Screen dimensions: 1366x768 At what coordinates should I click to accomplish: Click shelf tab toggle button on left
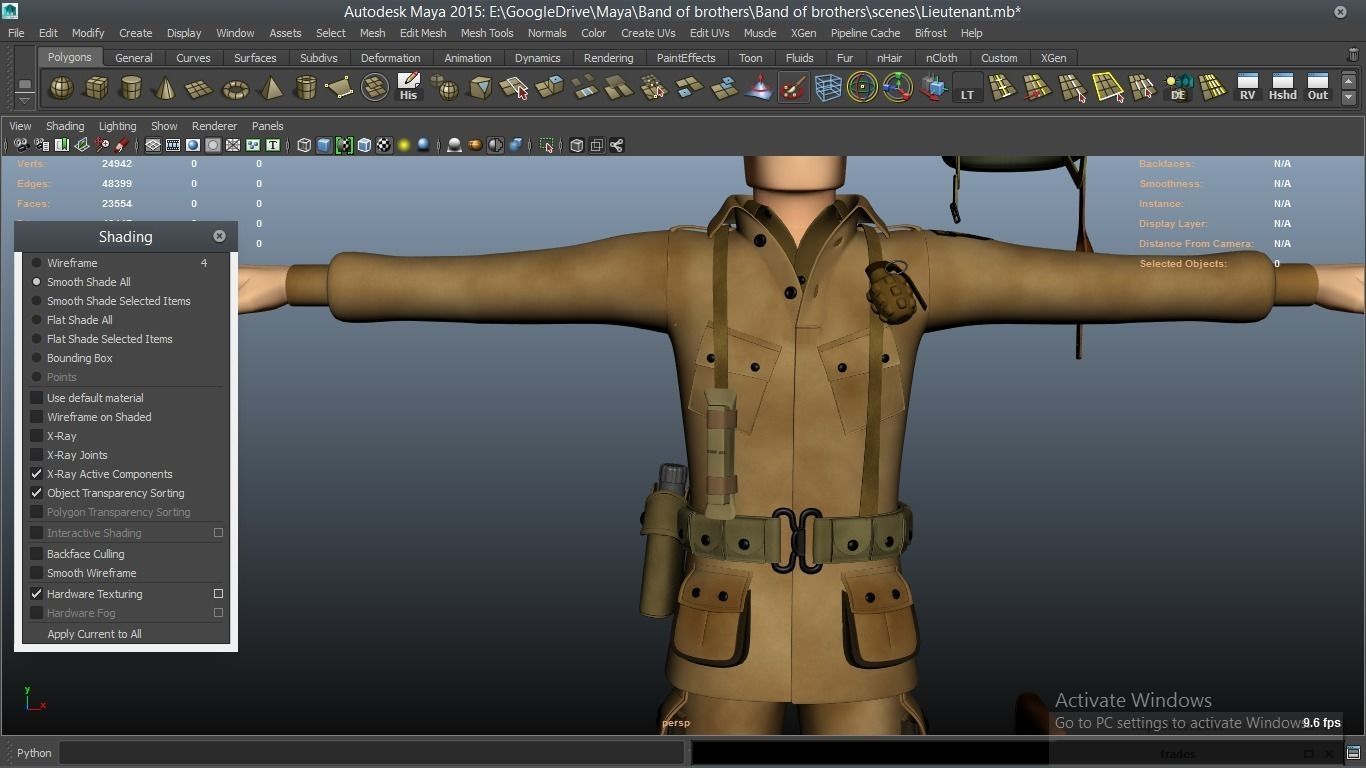click(x=24, y=85)
